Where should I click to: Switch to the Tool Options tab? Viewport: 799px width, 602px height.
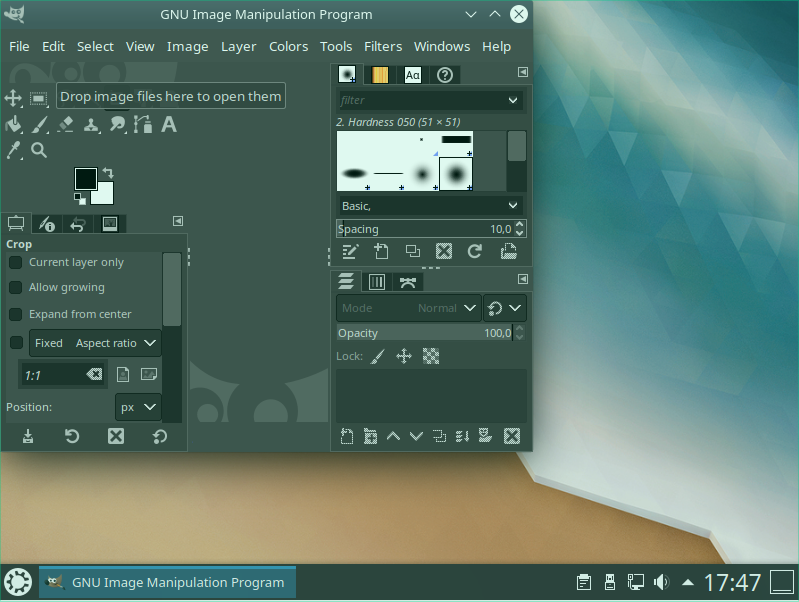click(x=16, y=224)
